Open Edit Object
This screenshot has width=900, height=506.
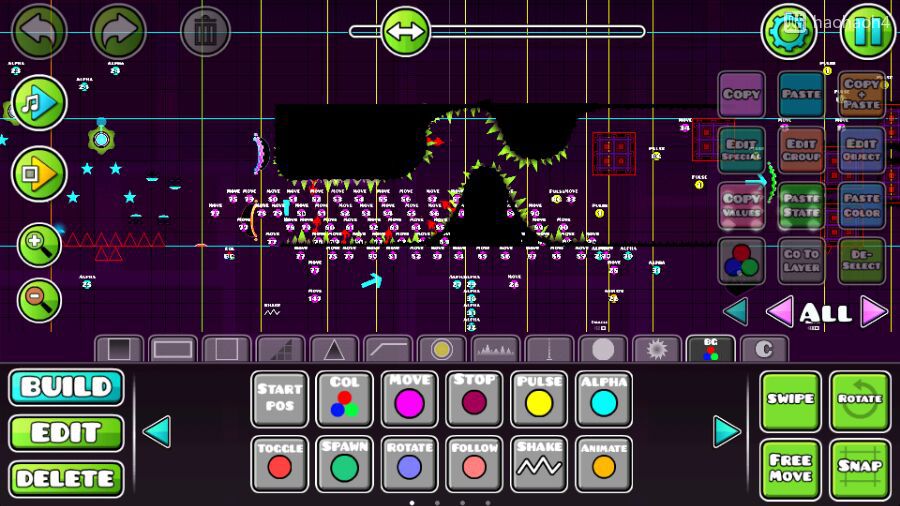click(x=862, y=150)
